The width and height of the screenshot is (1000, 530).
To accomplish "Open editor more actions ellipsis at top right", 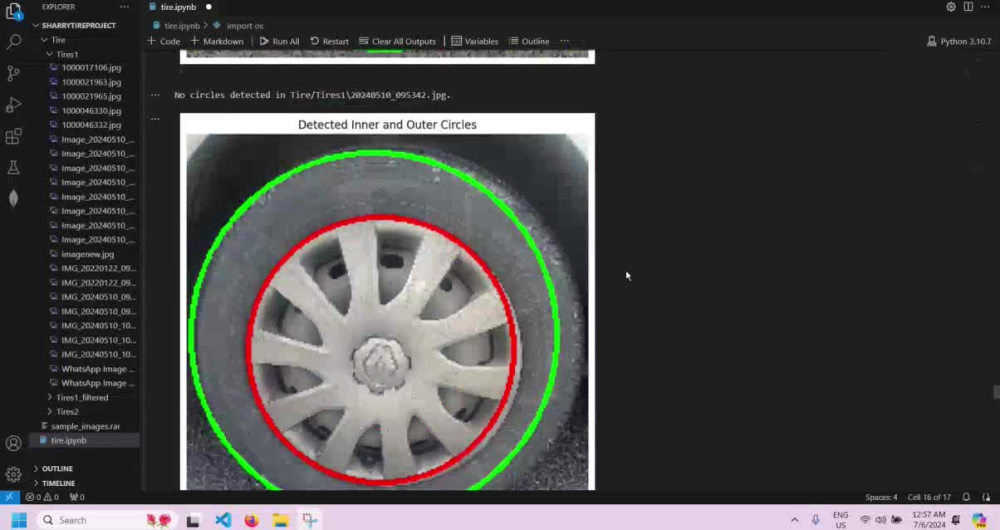I will point(985,7).
